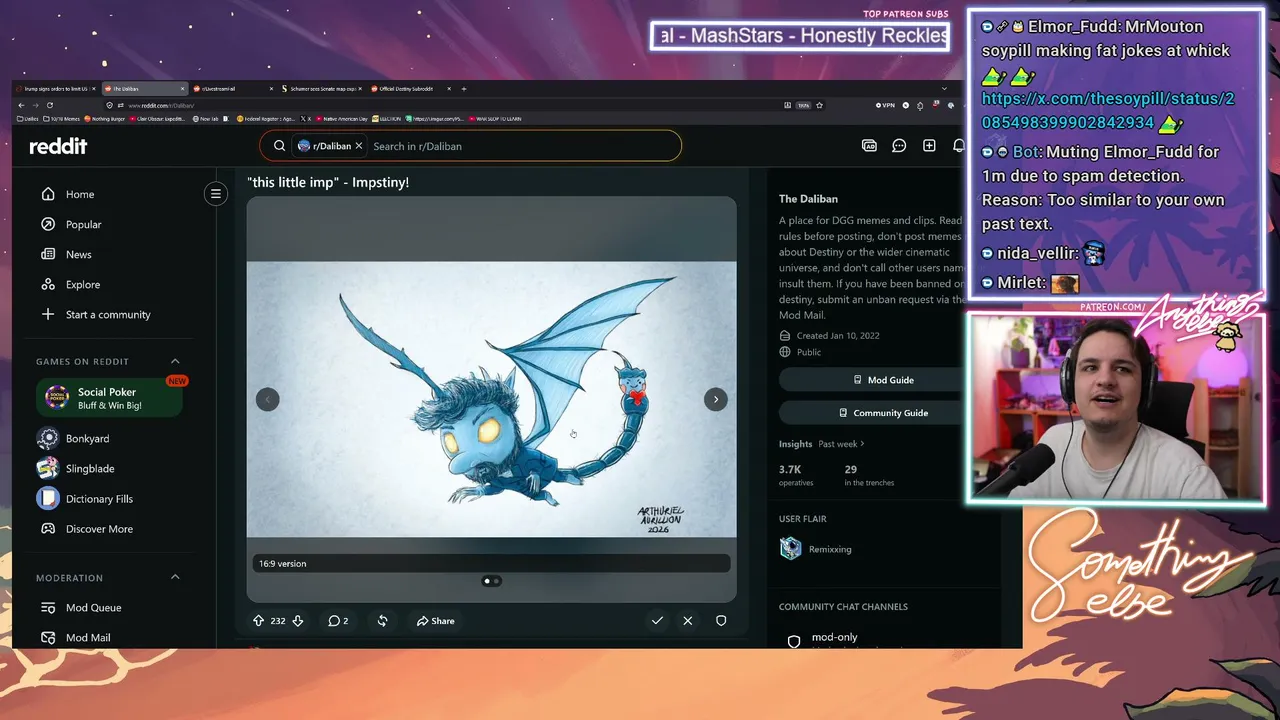Open the browser VPN button
The image size is (1280, 720).
click(x=885, y=105)
